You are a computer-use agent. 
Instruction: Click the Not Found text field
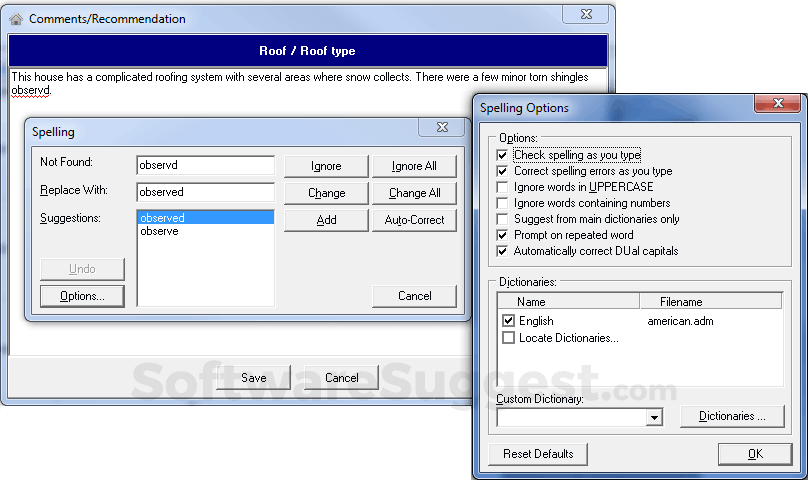tap(206, 165)
